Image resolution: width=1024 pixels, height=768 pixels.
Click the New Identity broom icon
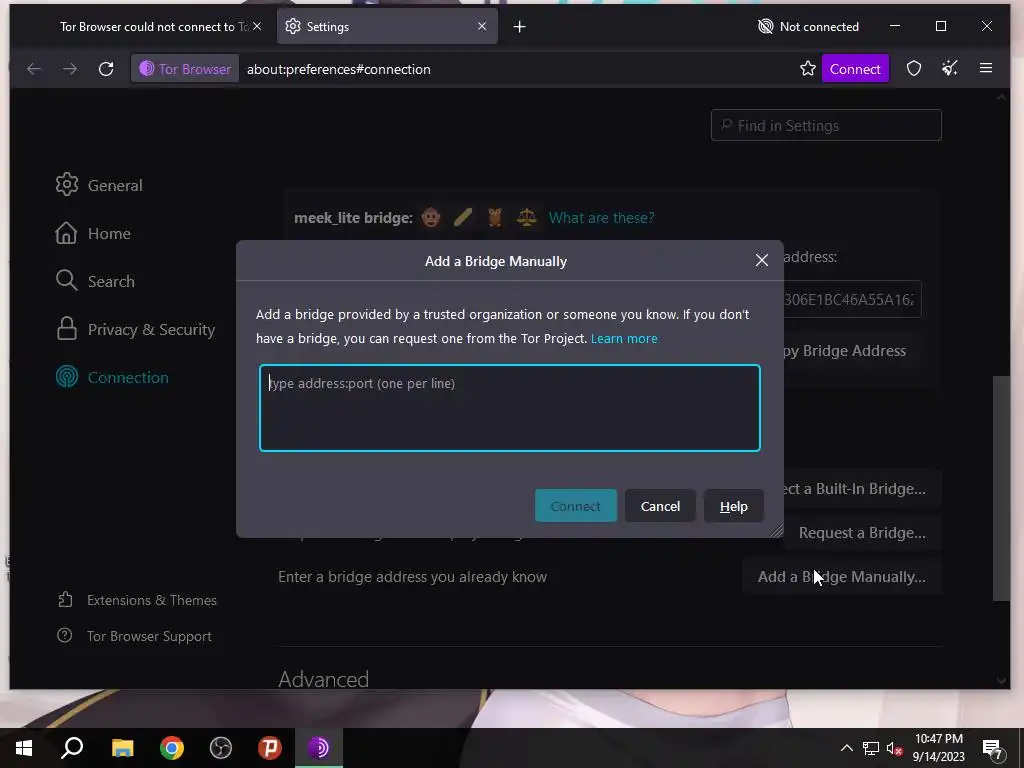(950, 68)
